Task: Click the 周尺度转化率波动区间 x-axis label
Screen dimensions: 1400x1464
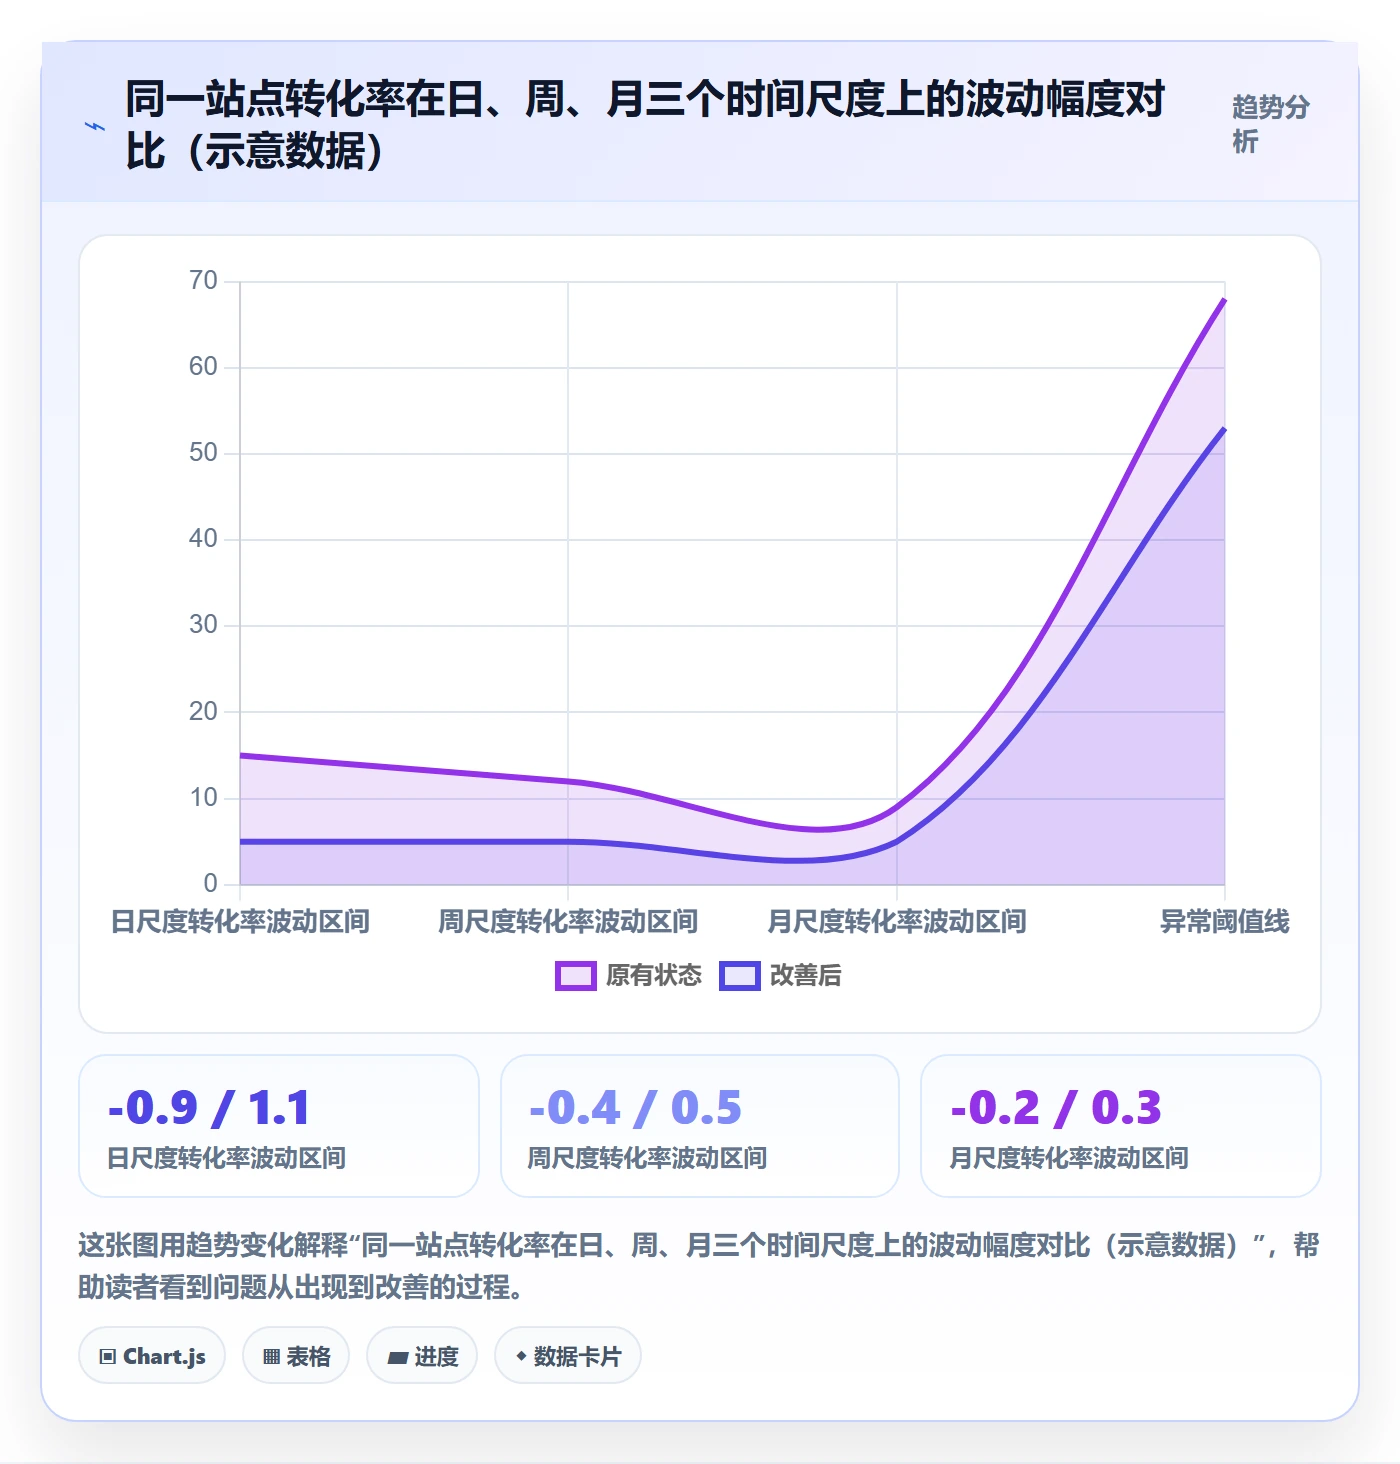Action: (x=568, y=922)
